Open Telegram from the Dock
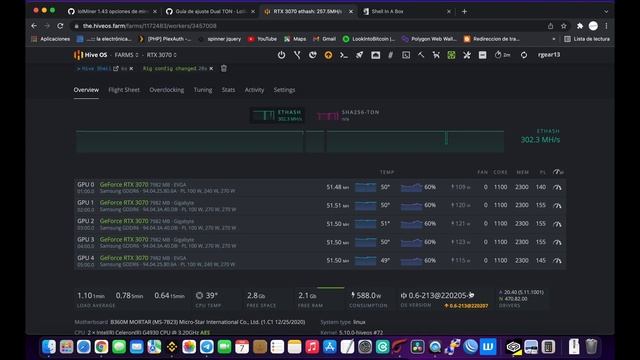Viewport: 640px width, 360px height. (x=207, y=347)
